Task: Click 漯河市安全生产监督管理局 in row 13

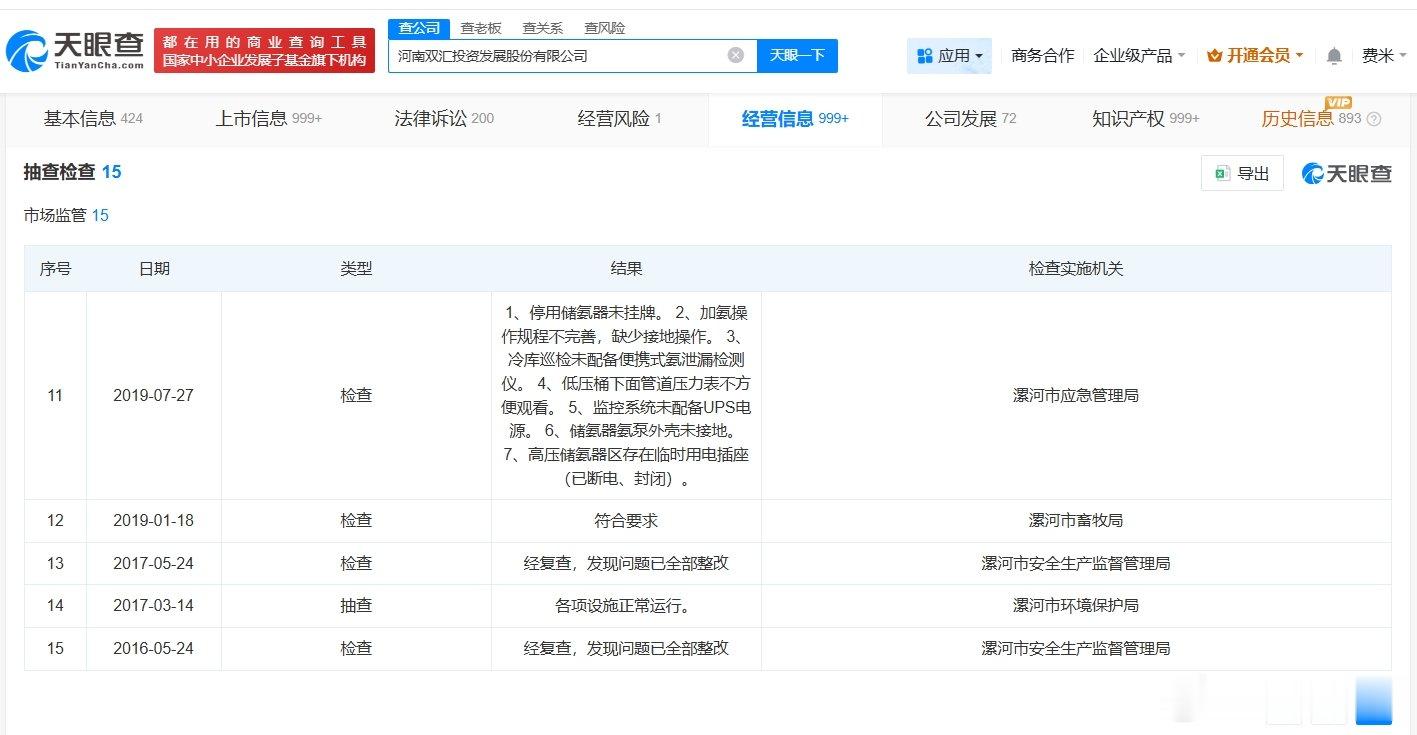Action: pos(1076,564)
